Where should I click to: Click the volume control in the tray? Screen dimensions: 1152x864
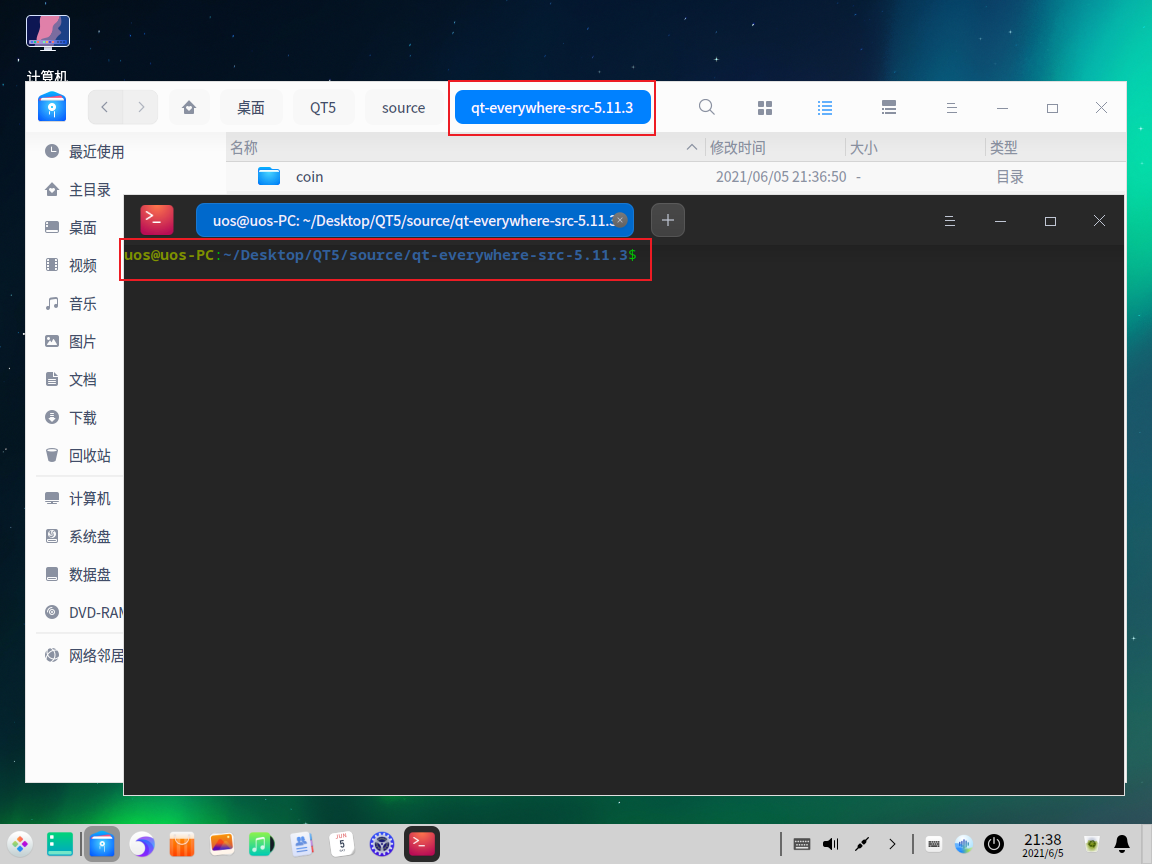point(831,844)
